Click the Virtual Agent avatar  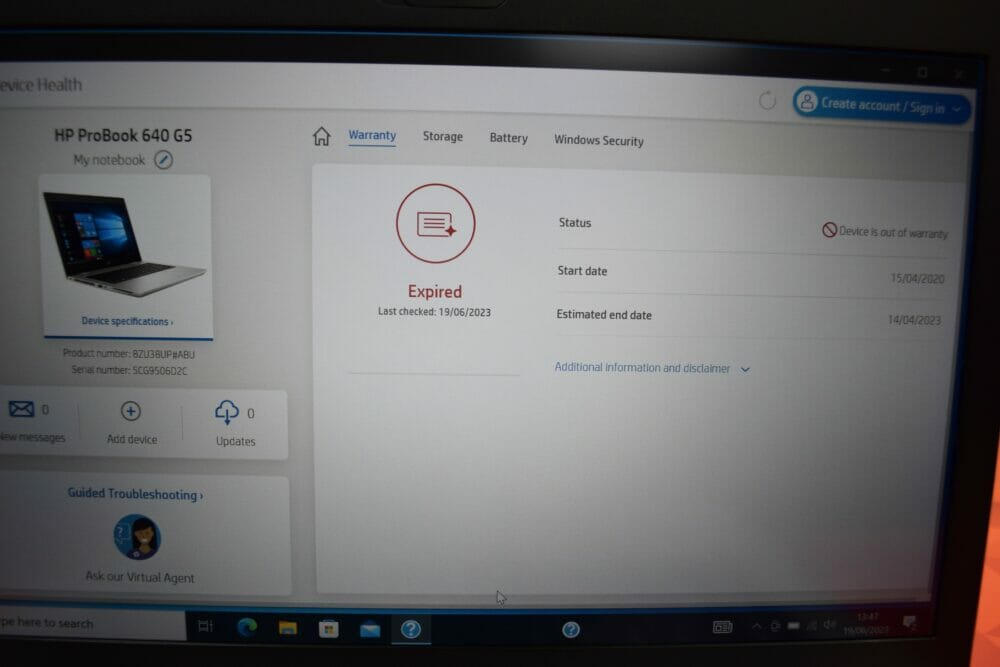click(138, 537)
